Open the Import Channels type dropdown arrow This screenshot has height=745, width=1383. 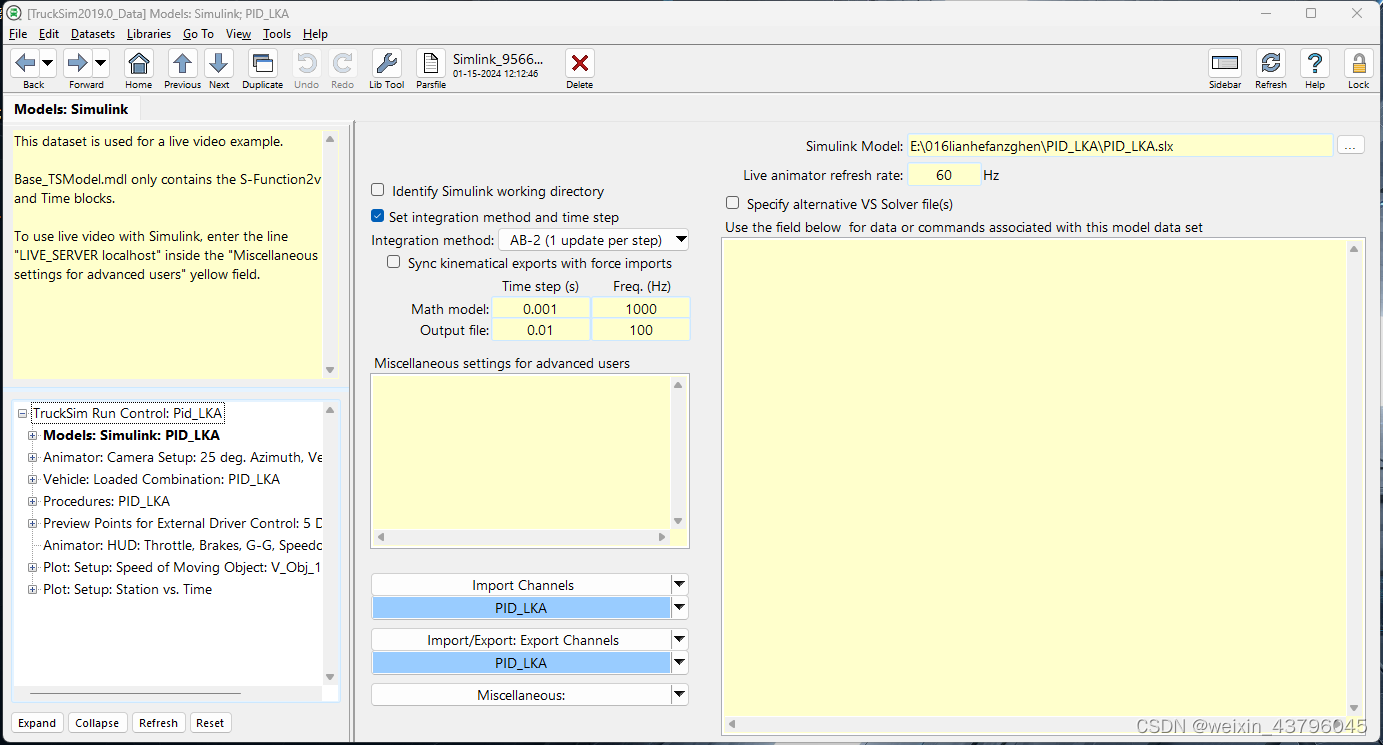point(680,585)
